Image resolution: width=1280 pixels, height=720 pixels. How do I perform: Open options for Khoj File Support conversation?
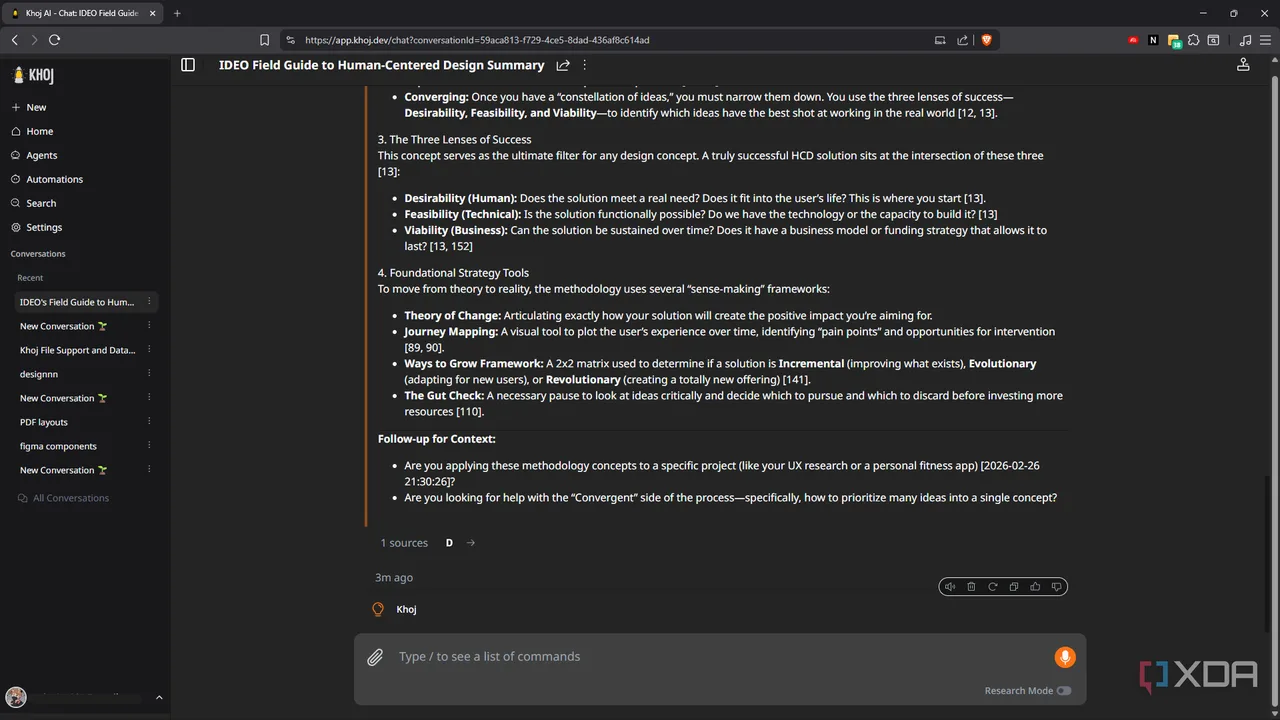[149, 350]
